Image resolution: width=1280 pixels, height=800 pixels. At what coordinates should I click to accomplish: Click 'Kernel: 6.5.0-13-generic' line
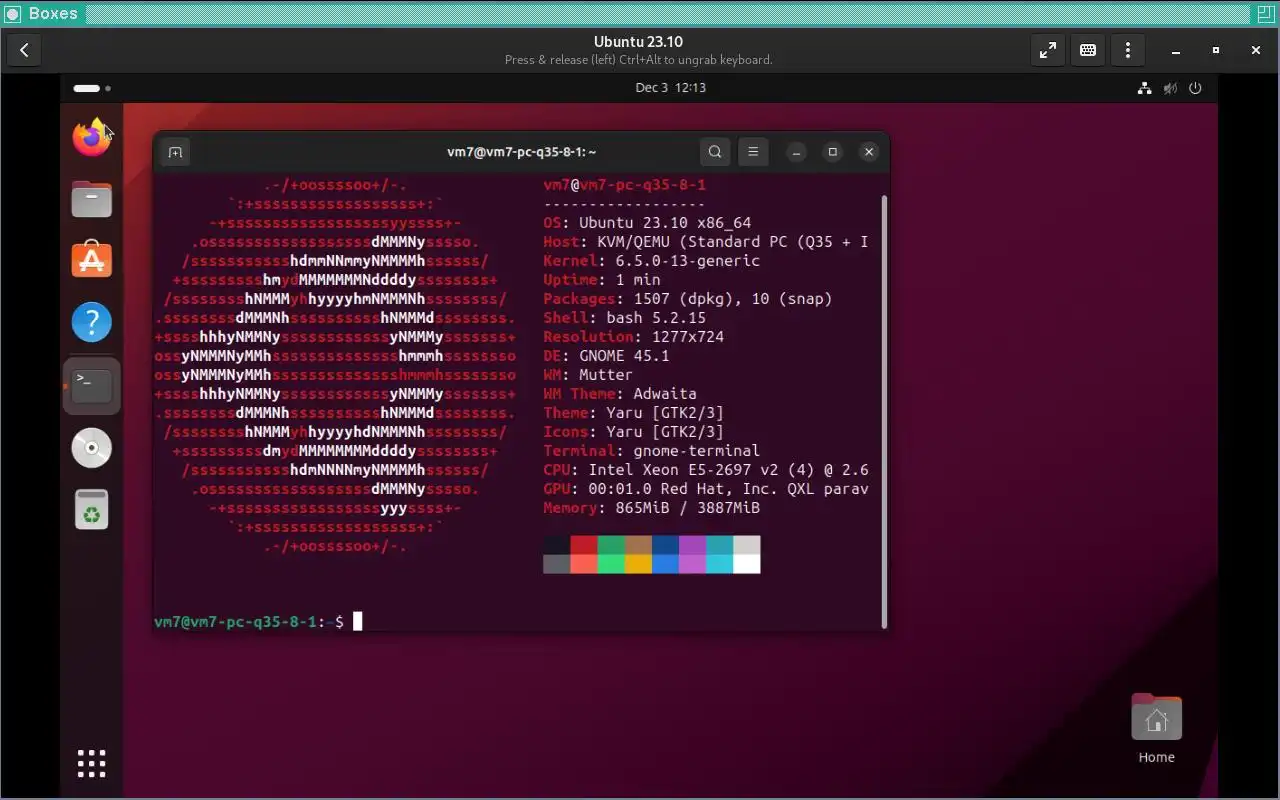652,261
